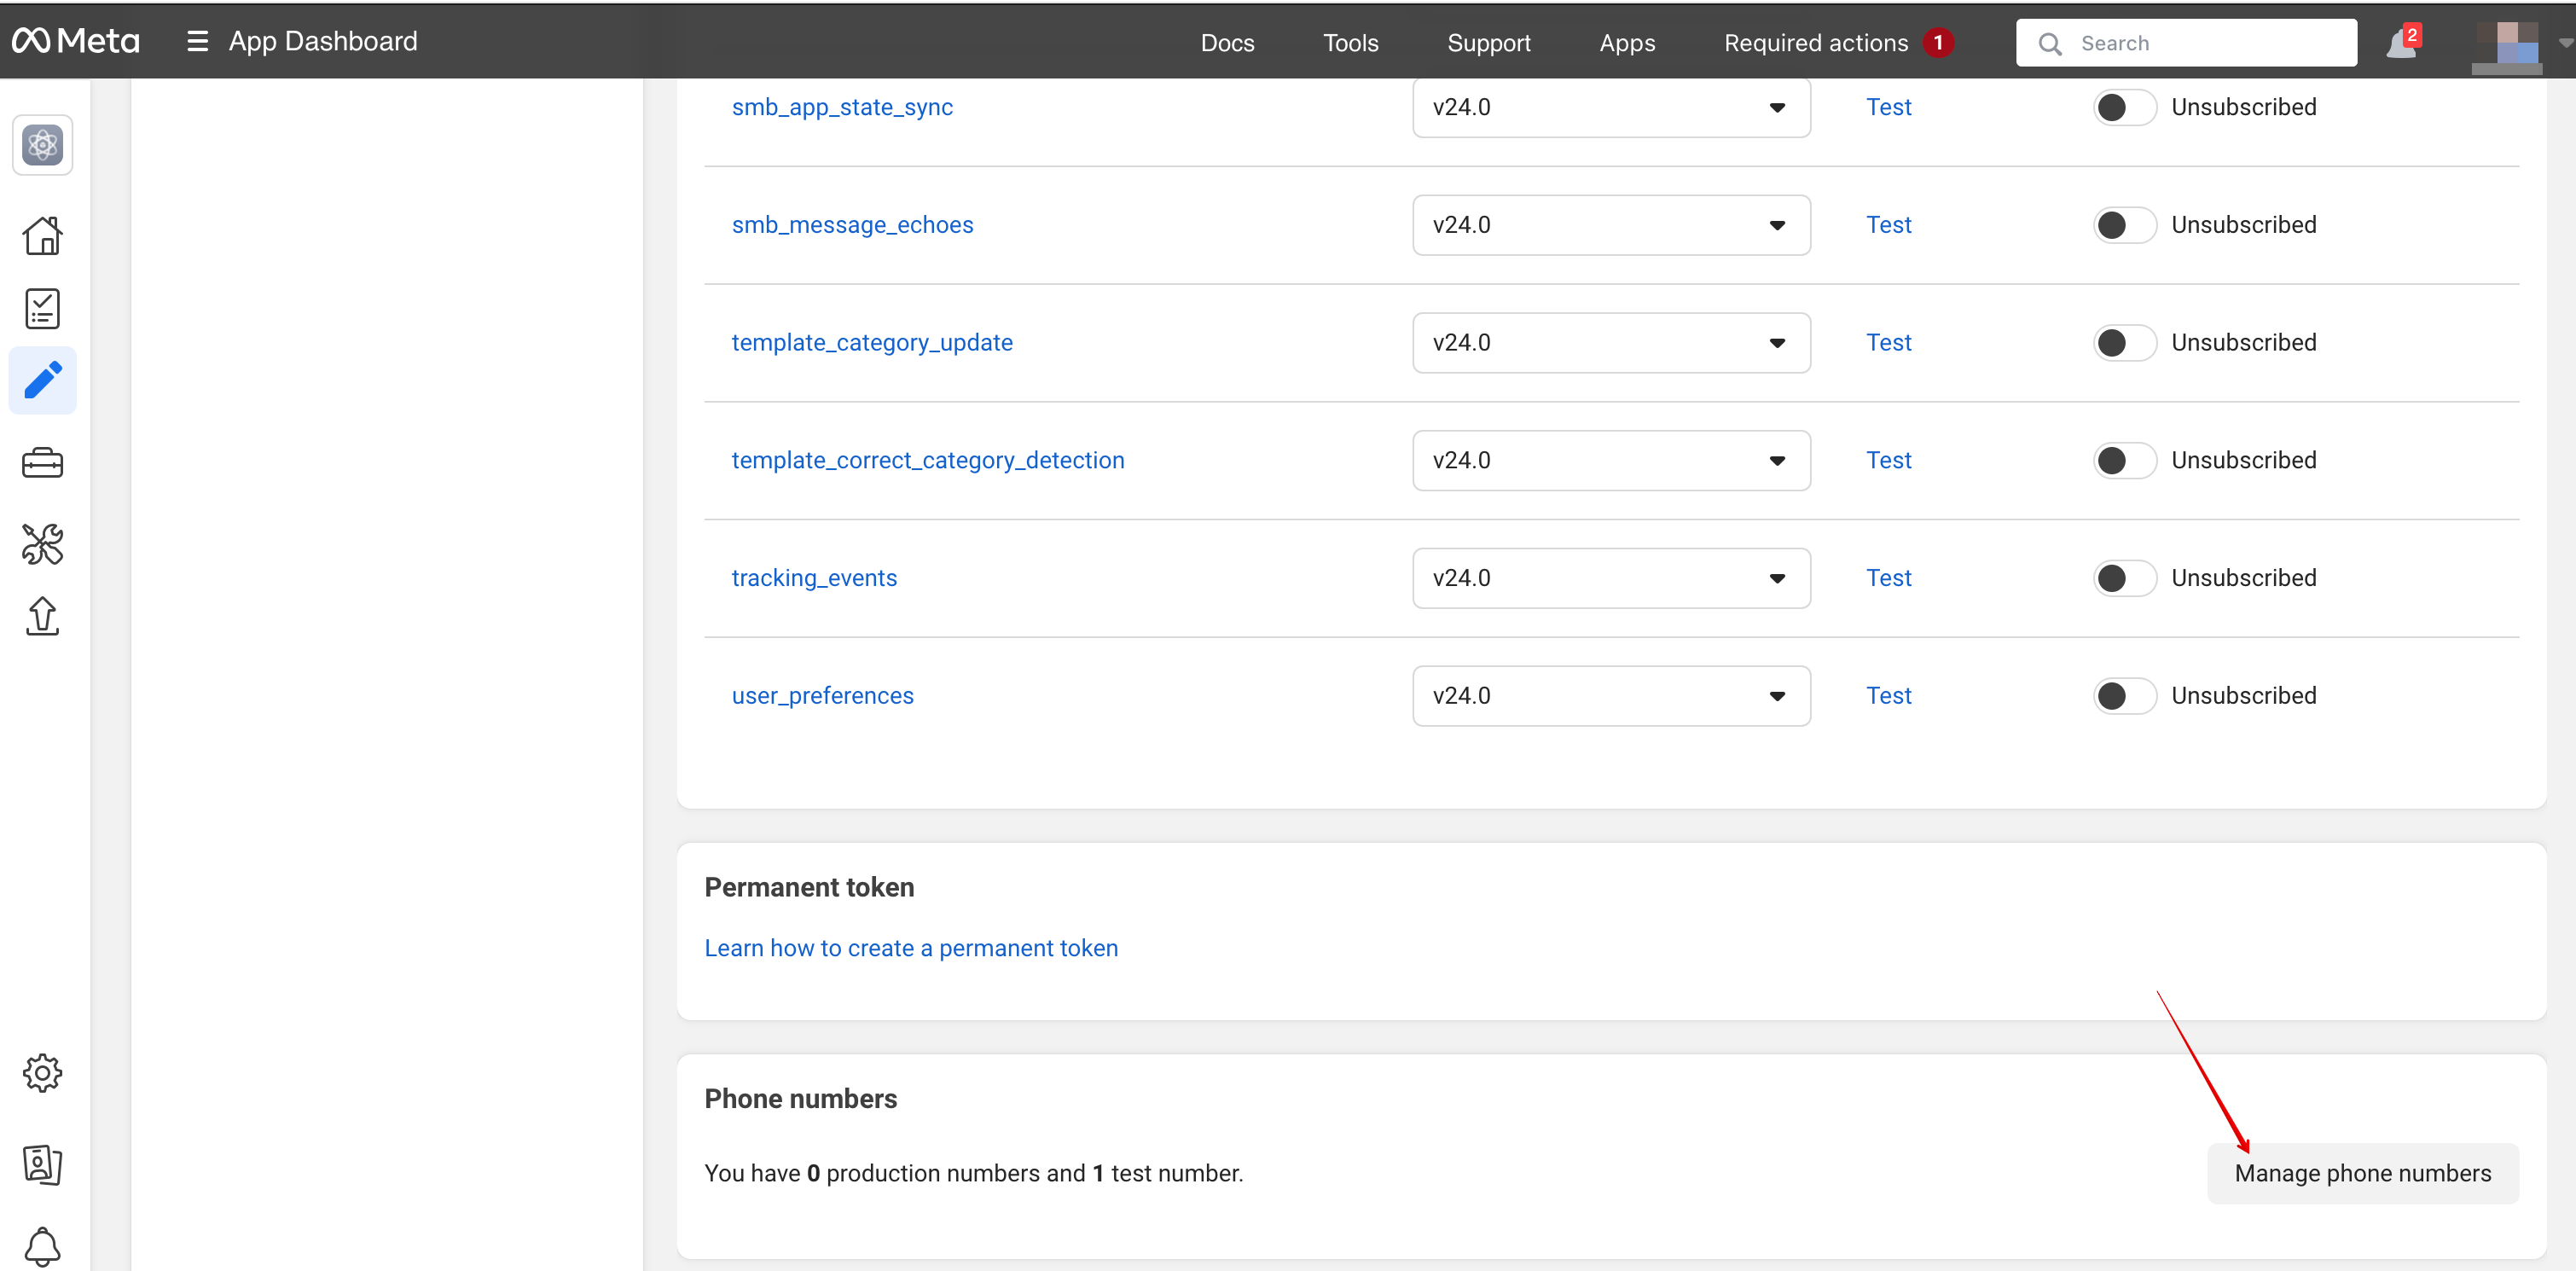The width and height of the screenshot is (2576, 1271).
Task: Click the checklist sidebar icon
Action: [42, 309]
